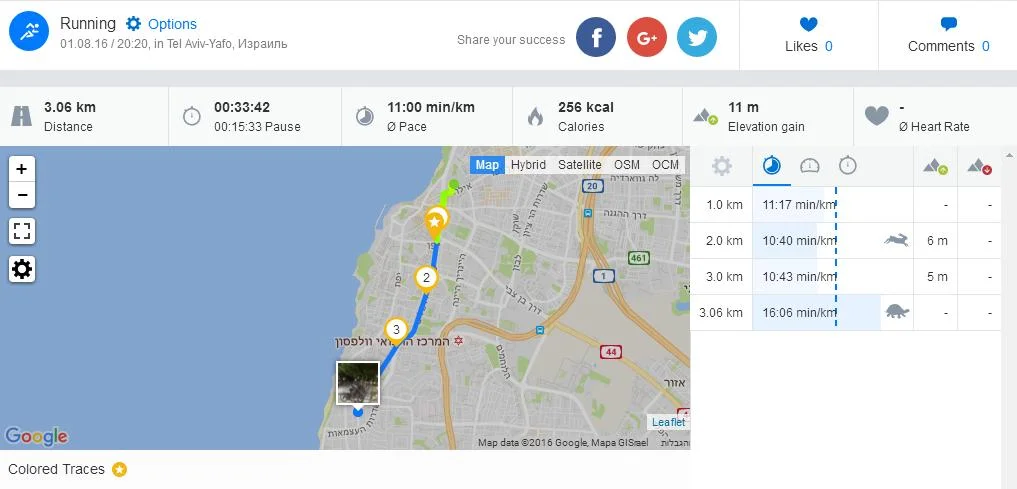This screenshot has width=1017, height=489.
Task: Share run on Twitter
Action: (697, 37)
